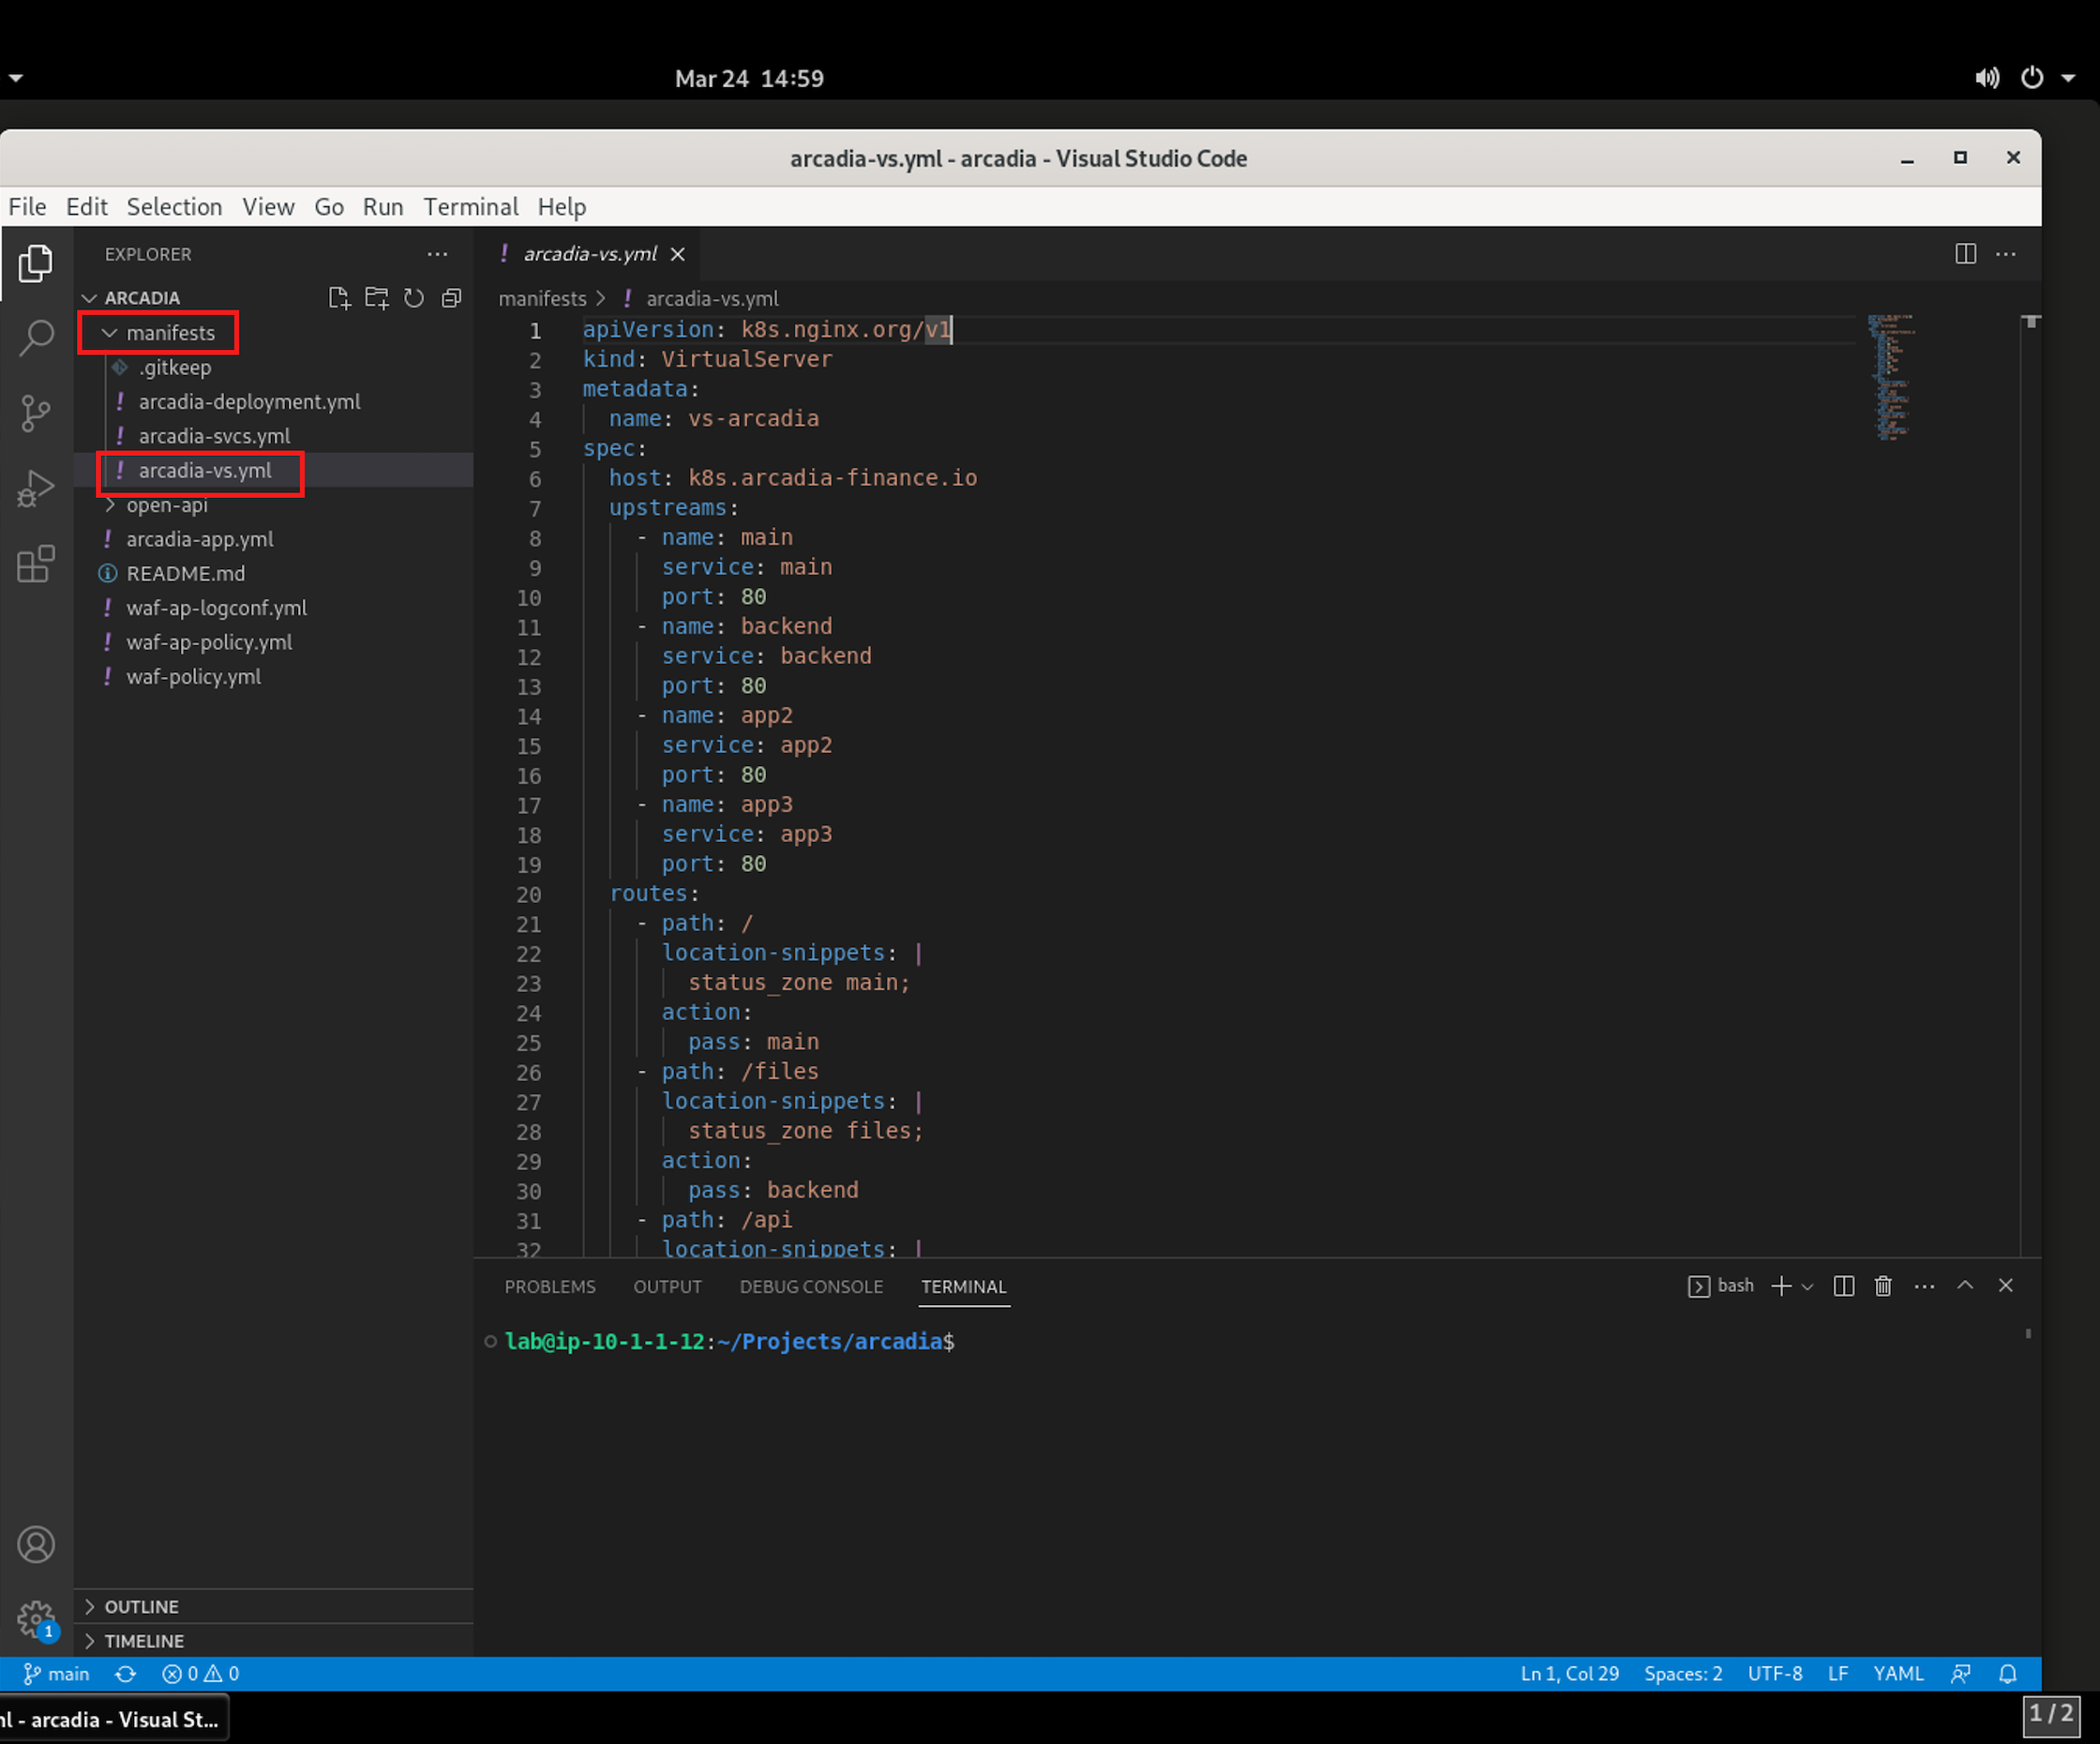The width and height of the screenshot is (2100, 1744).
Task: Click the system volume icon
Action: click(1987, 78)
